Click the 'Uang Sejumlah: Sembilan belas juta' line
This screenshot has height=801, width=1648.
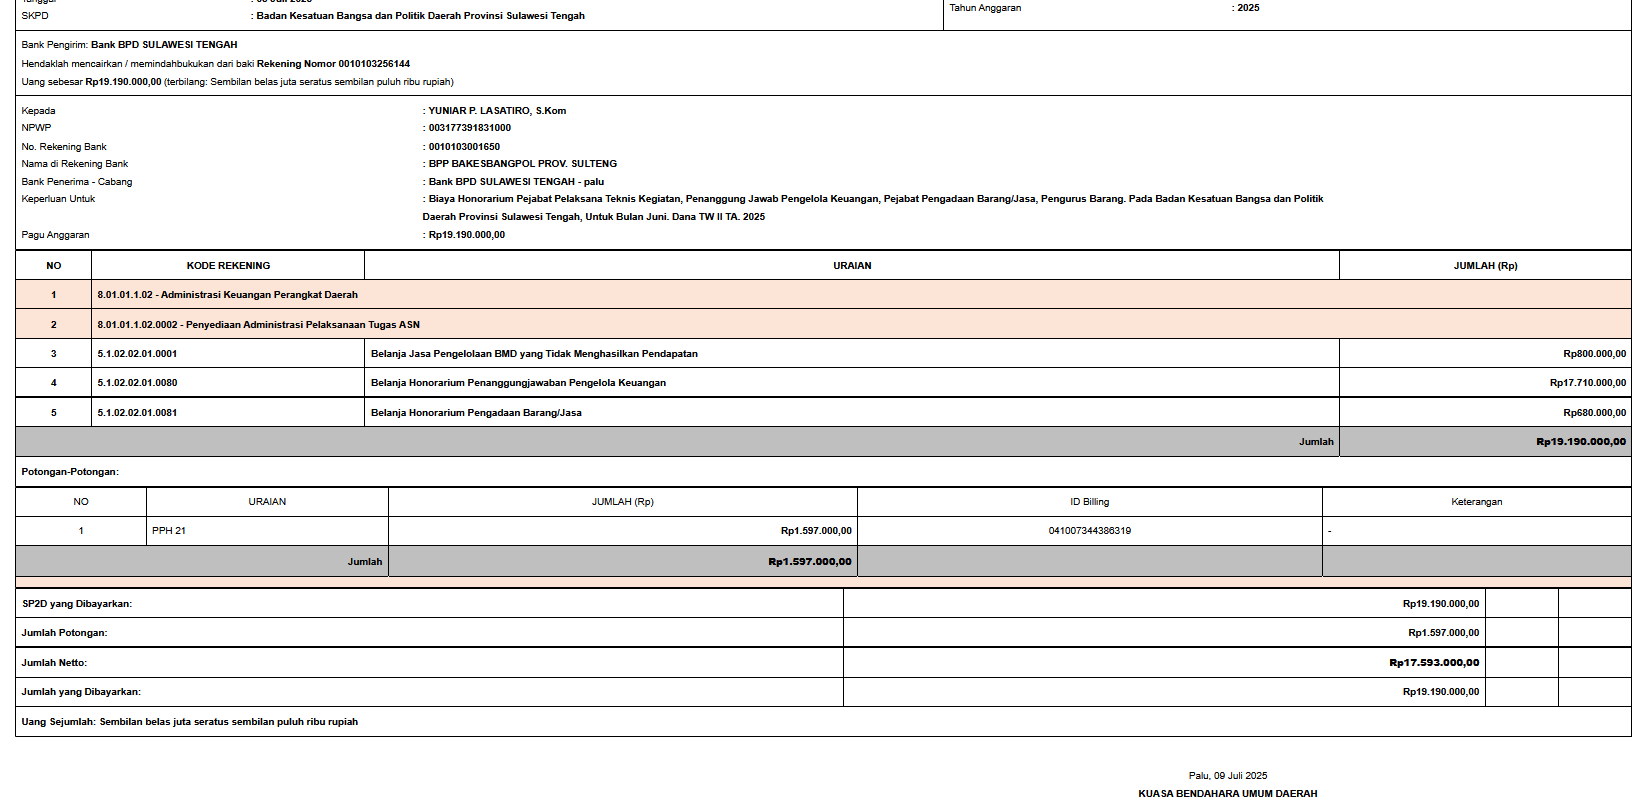click(x=189, y=722)
